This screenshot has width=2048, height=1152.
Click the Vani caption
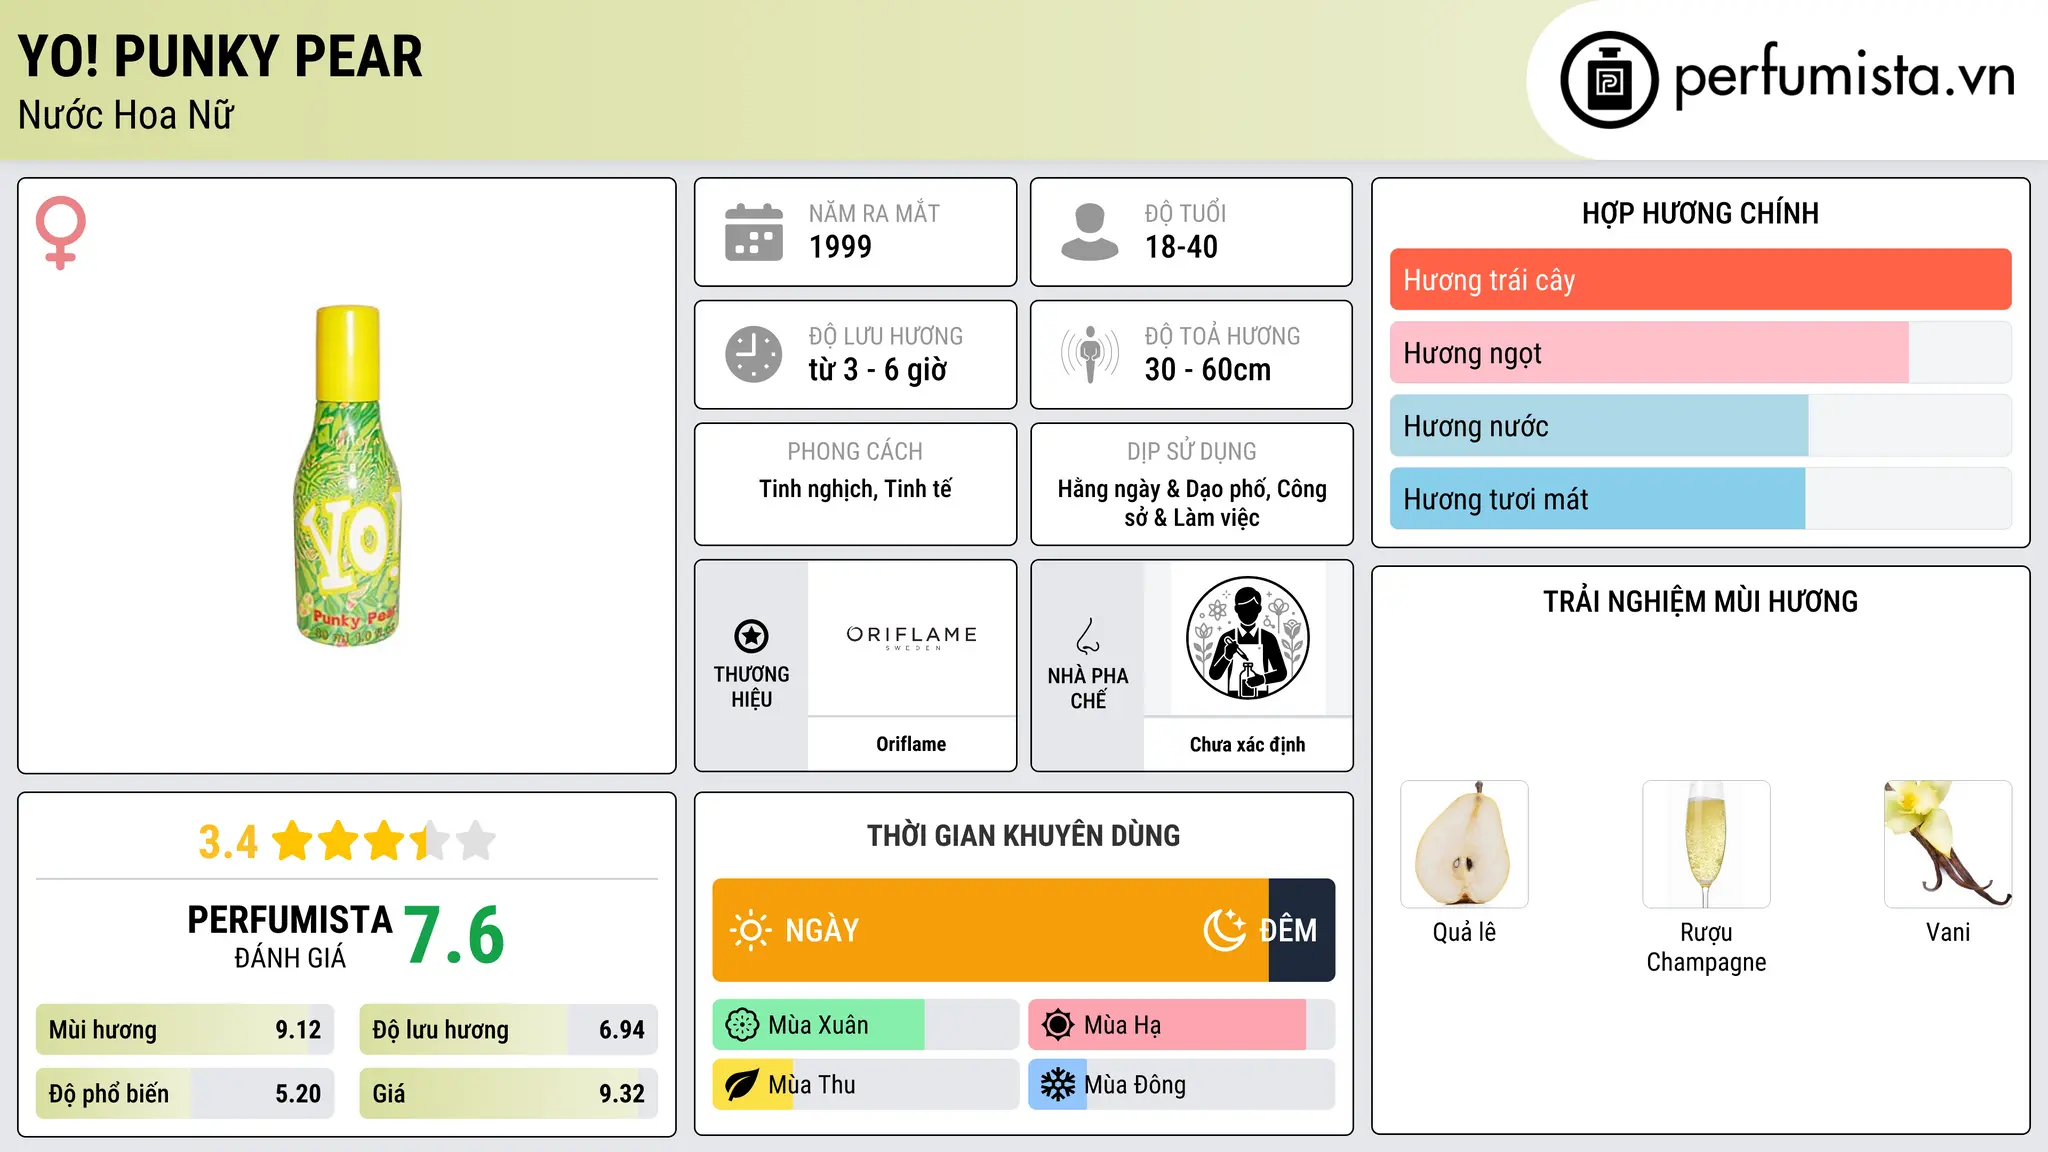pos(1948,932)
